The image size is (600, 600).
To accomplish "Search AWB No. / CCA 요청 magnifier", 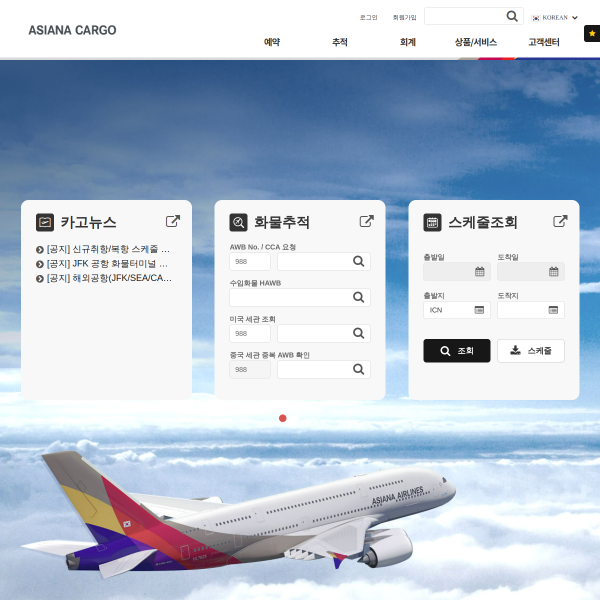I will pos(359,261).
